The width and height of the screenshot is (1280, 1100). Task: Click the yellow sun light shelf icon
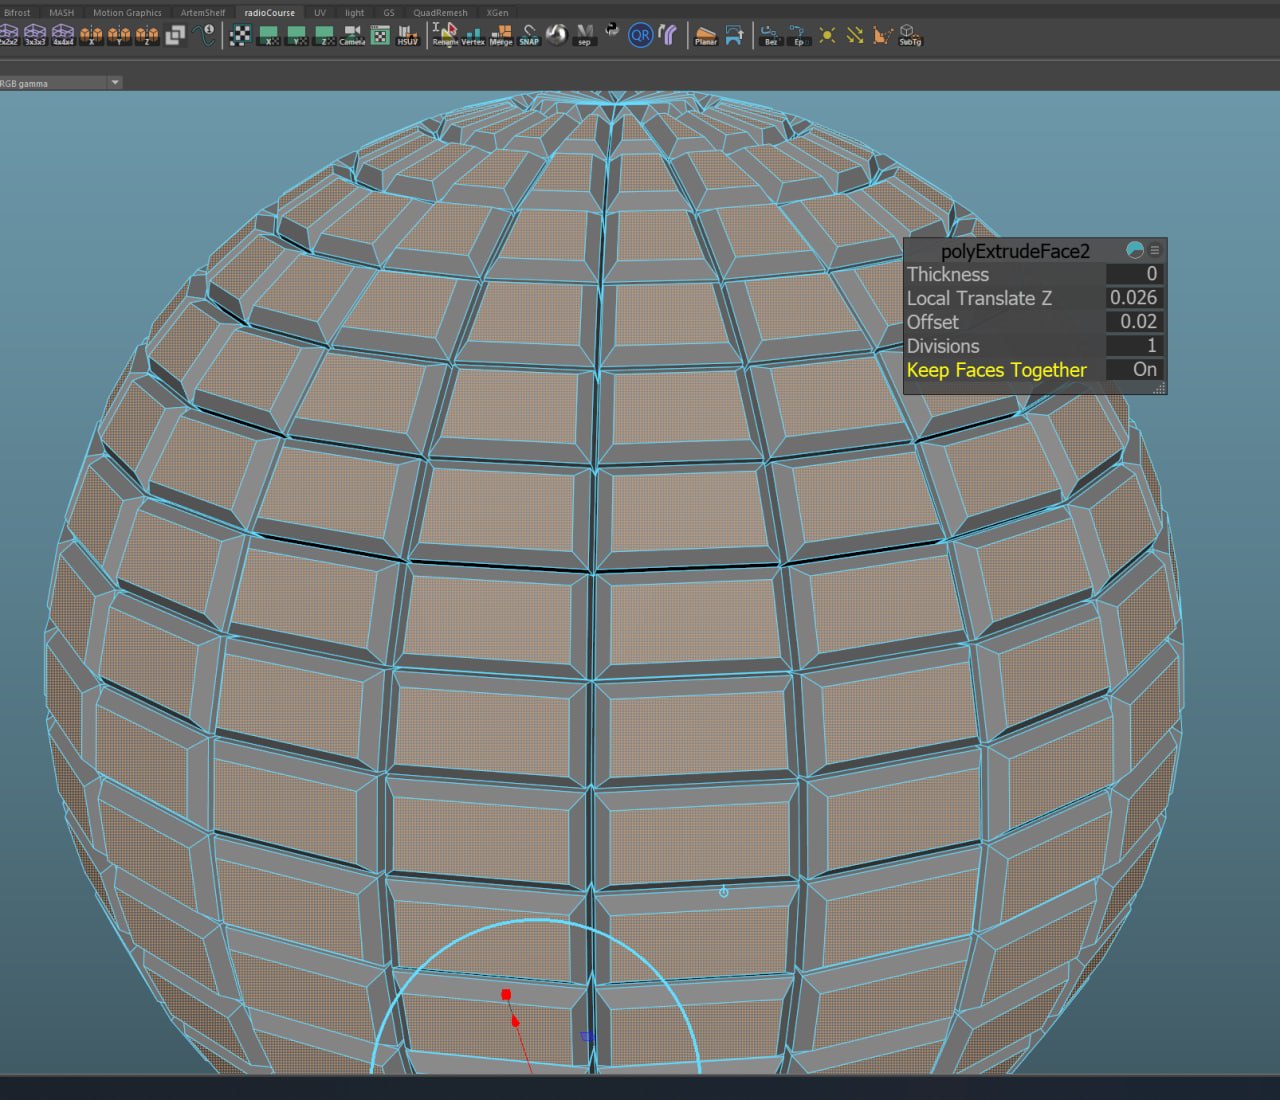[827, 35]
